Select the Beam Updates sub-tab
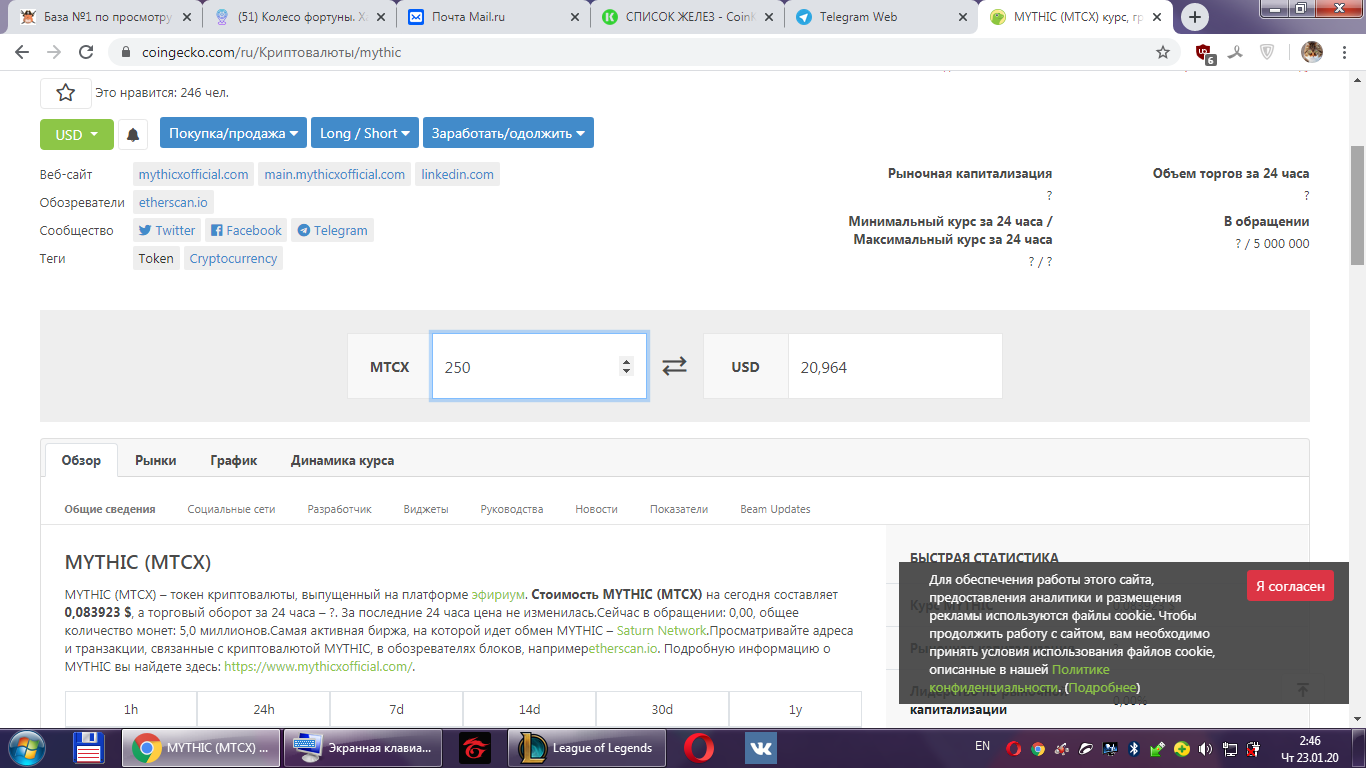Screen dimensions: 1366x768 coord(775,509)
